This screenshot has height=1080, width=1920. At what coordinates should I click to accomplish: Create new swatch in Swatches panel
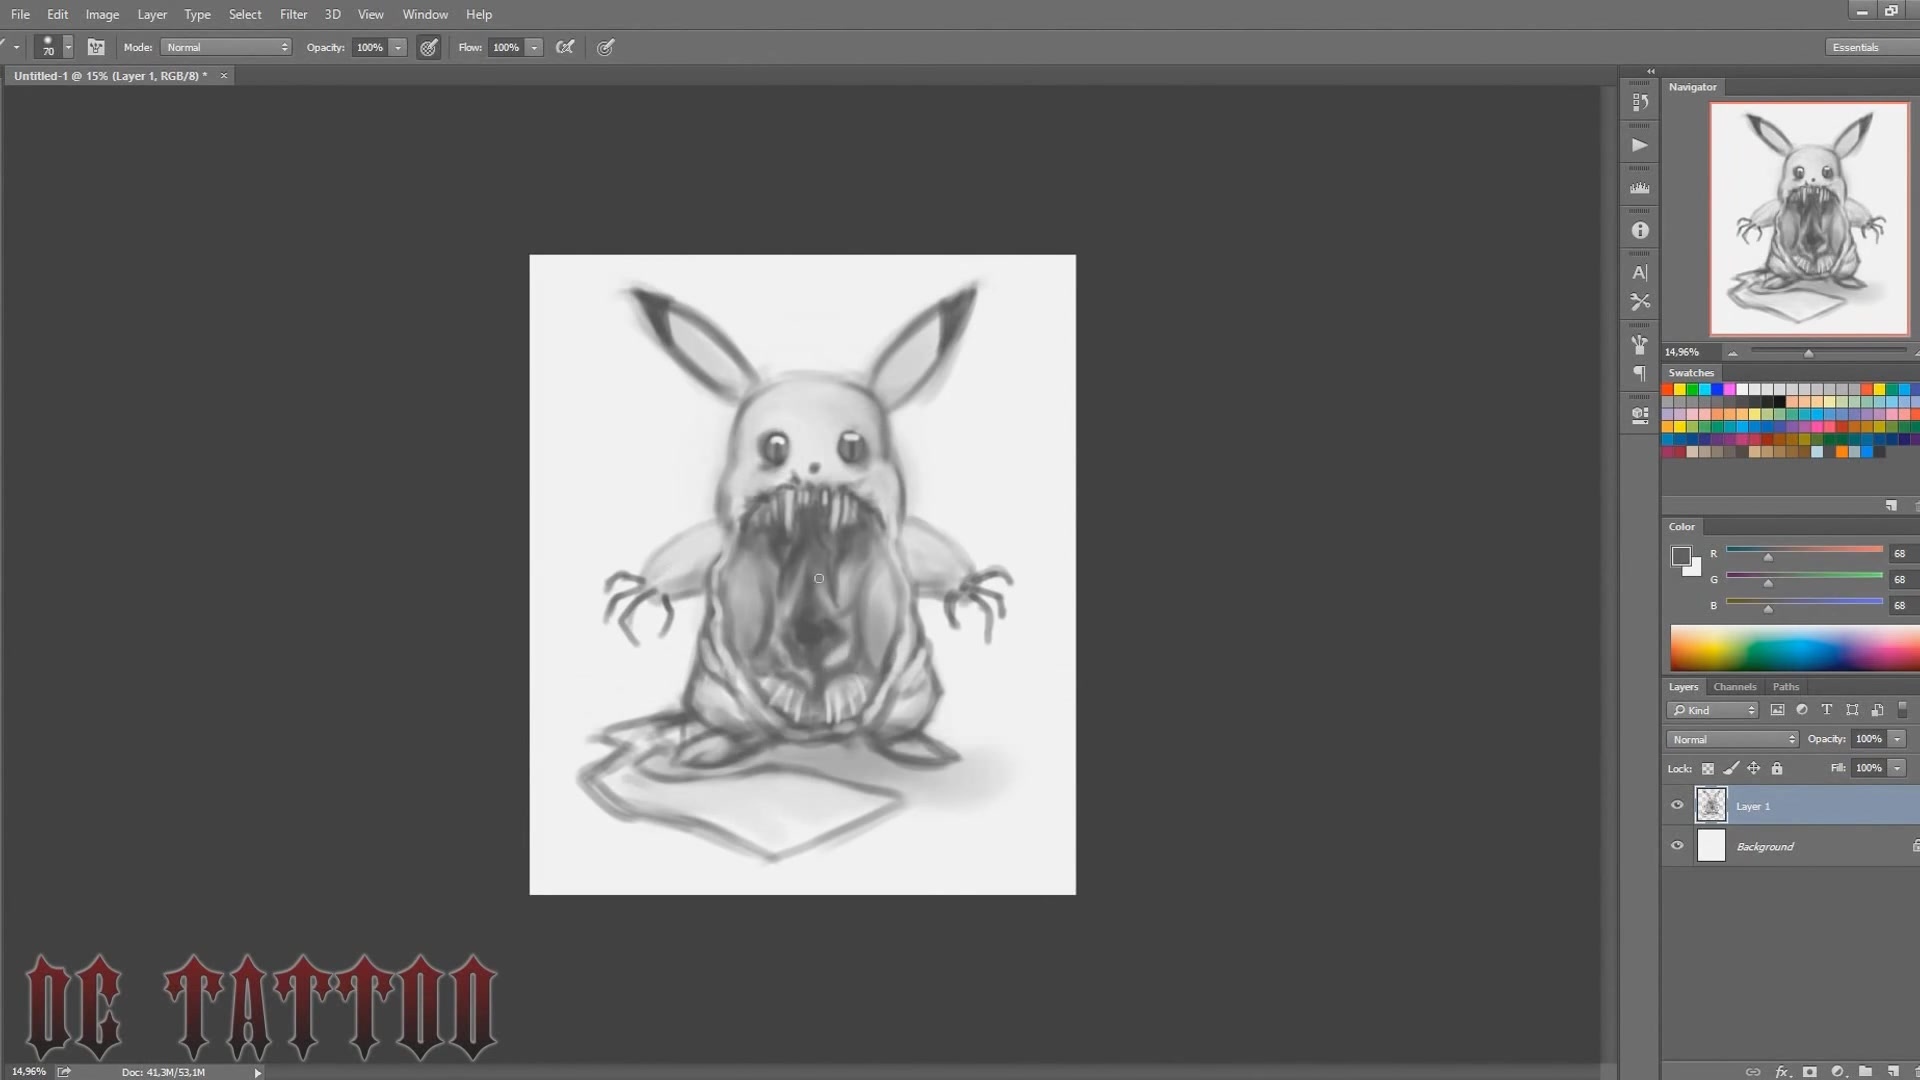[1891, 505]
